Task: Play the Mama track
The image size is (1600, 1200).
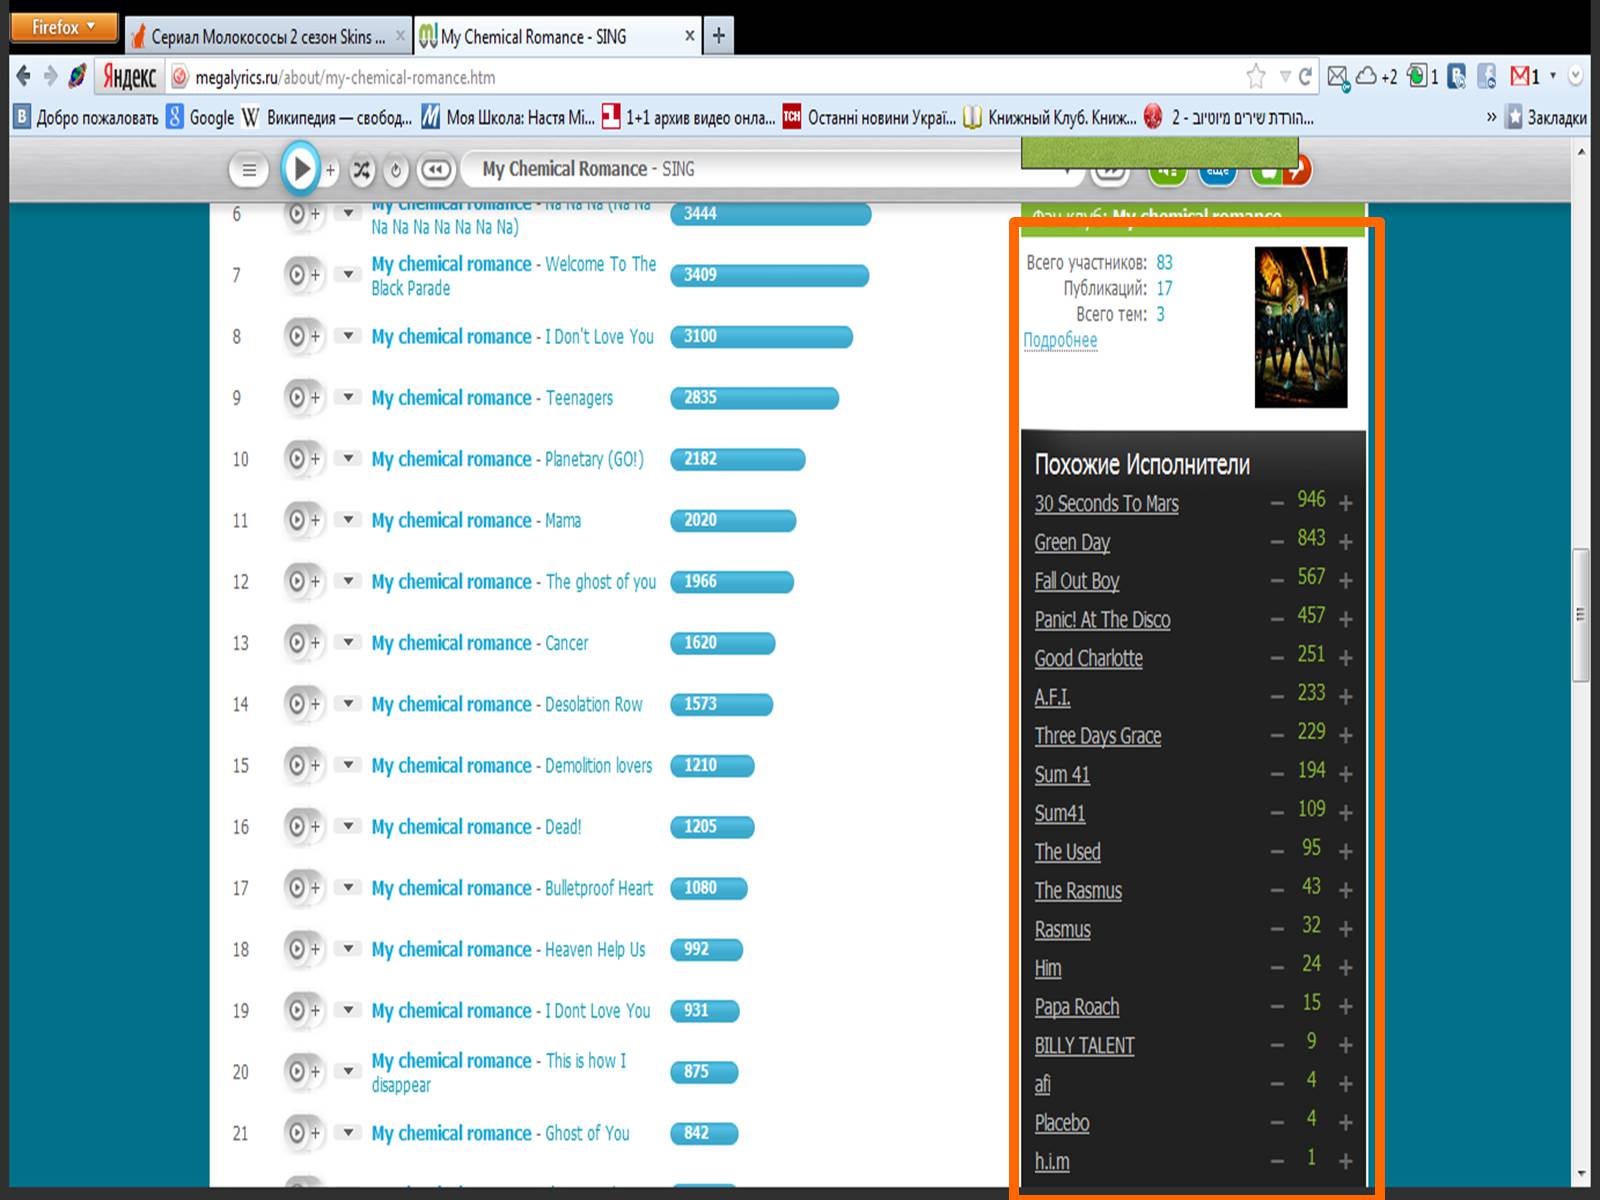Action: tap(297, 520)
